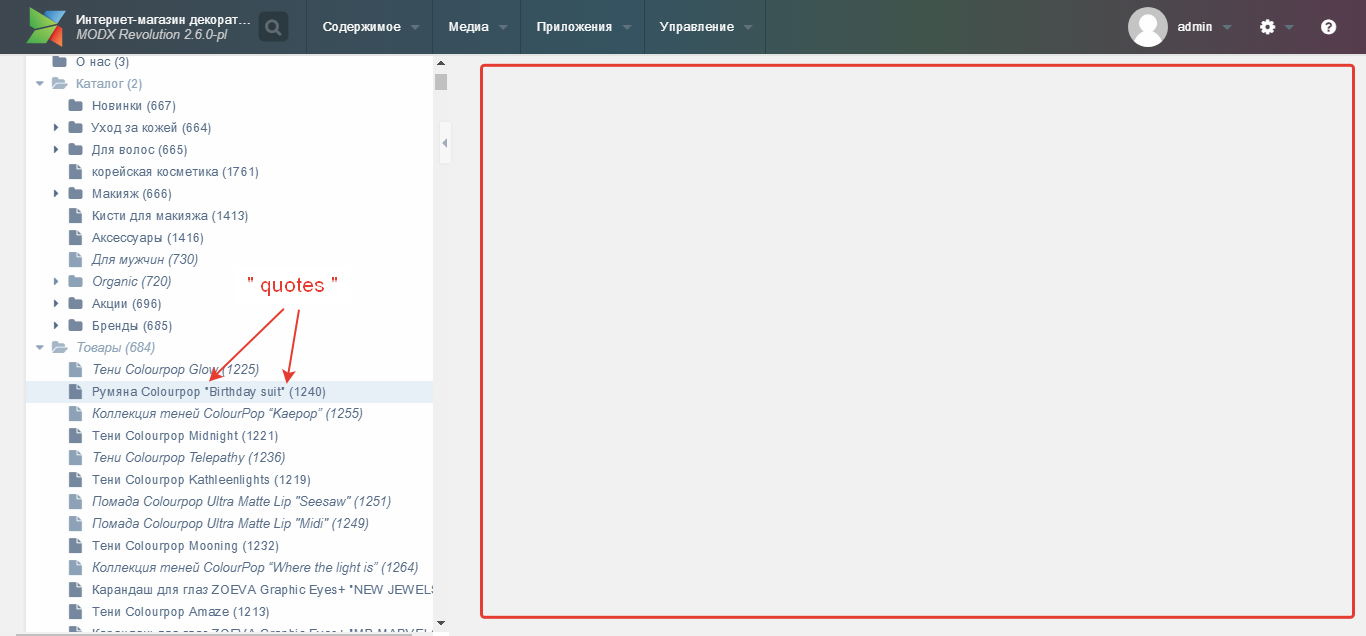Screen dimensions: 1366x636
Task: Open Помада Ultra Matte Lip "Seesaw" (1251)
Action: [x=241, y=501]
